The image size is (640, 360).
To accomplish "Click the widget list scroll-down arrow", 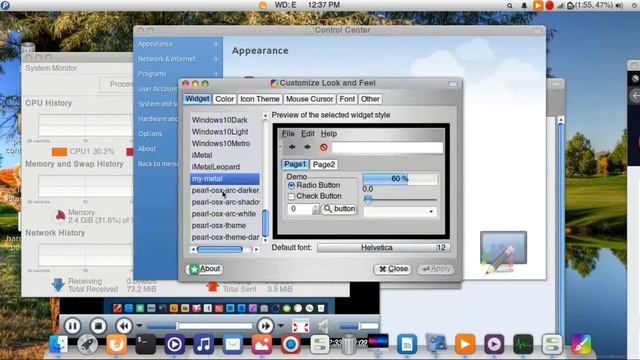I will click(x=265, y=241).
